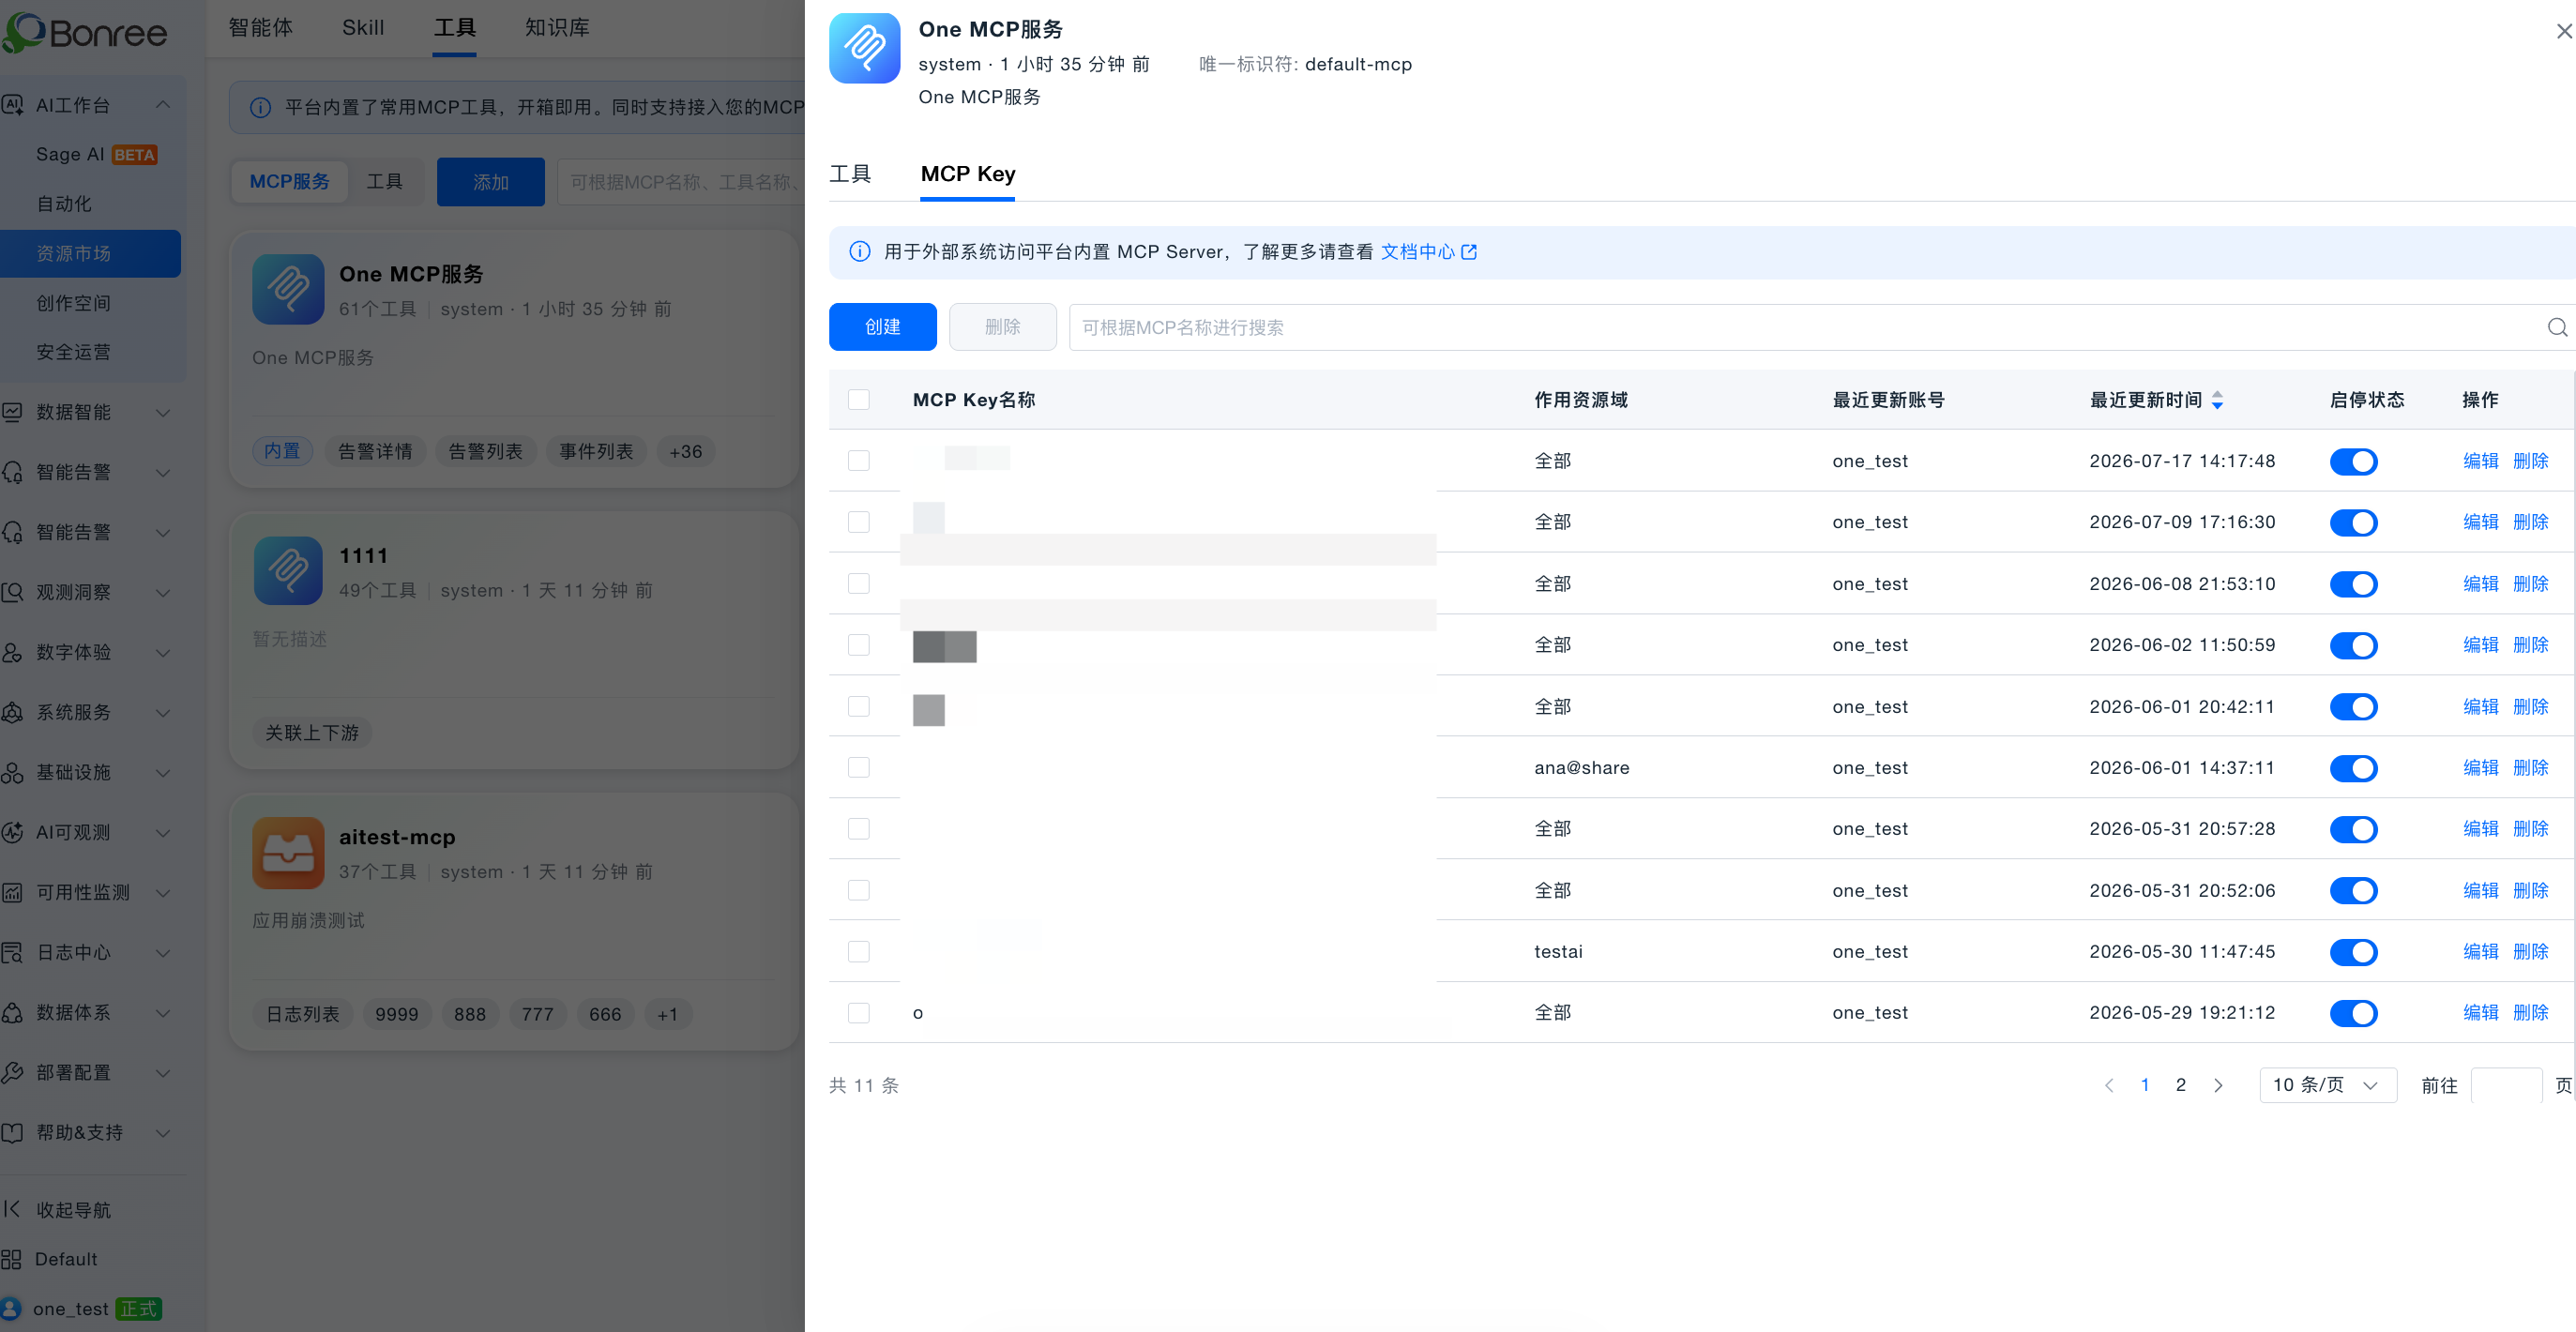This screenshot has width=2576, height=1332.
Task: Click the blue 创建 button
Action: pyautogui.click(x=882, y=327)
